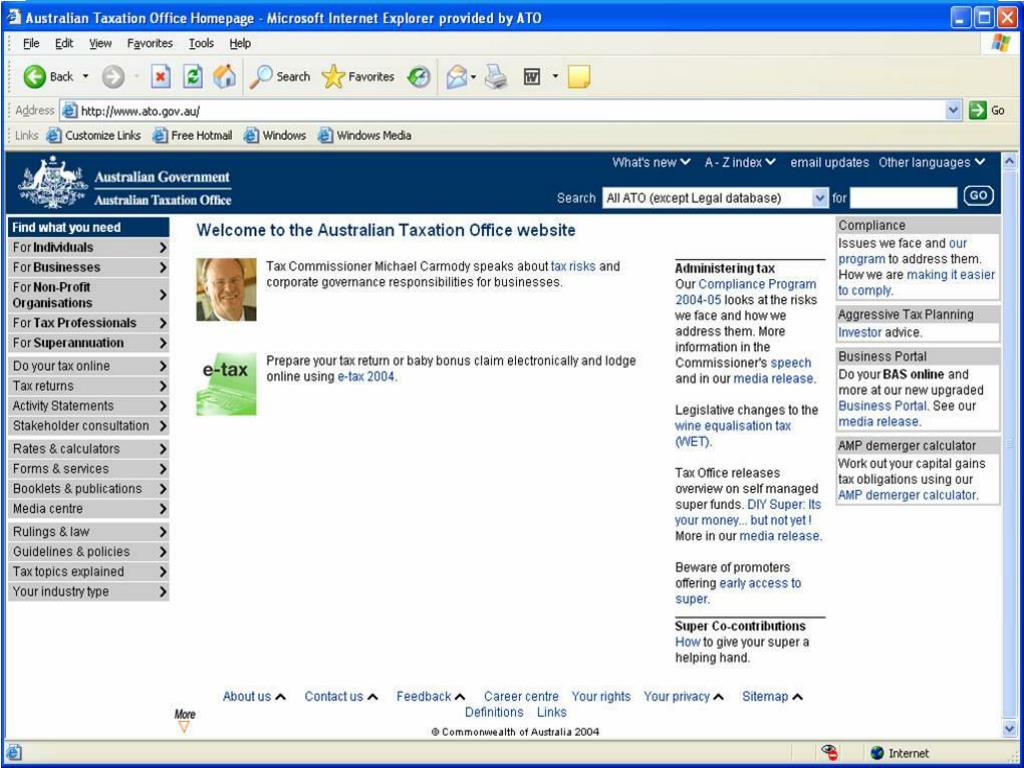Click the Australian Government coat of arms logo
1024x768 pixels.
[53, 182]
